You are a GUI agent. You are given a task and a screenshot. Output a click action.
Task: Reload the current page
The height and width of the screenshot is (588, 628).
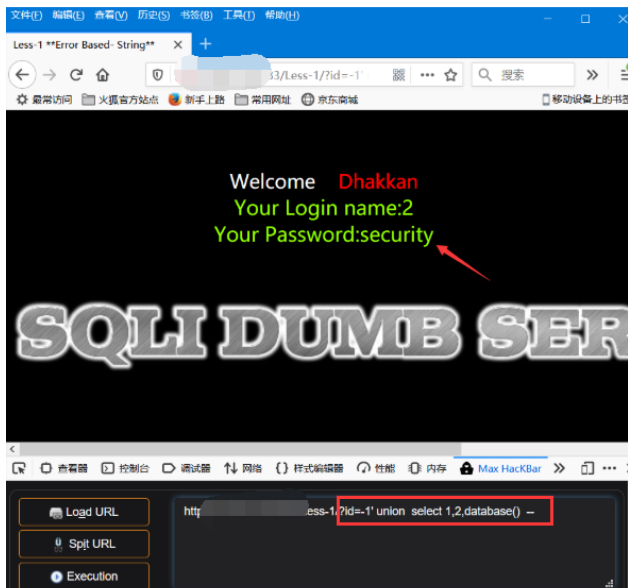pos(76,75)
